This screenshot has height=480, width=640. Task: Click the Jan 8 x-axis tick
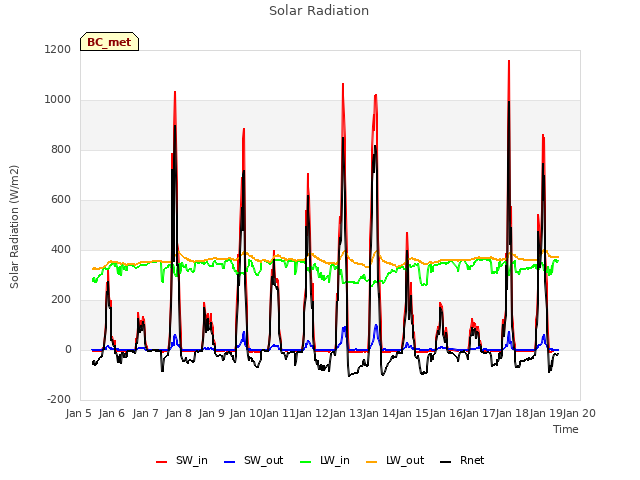coord(179,413)
